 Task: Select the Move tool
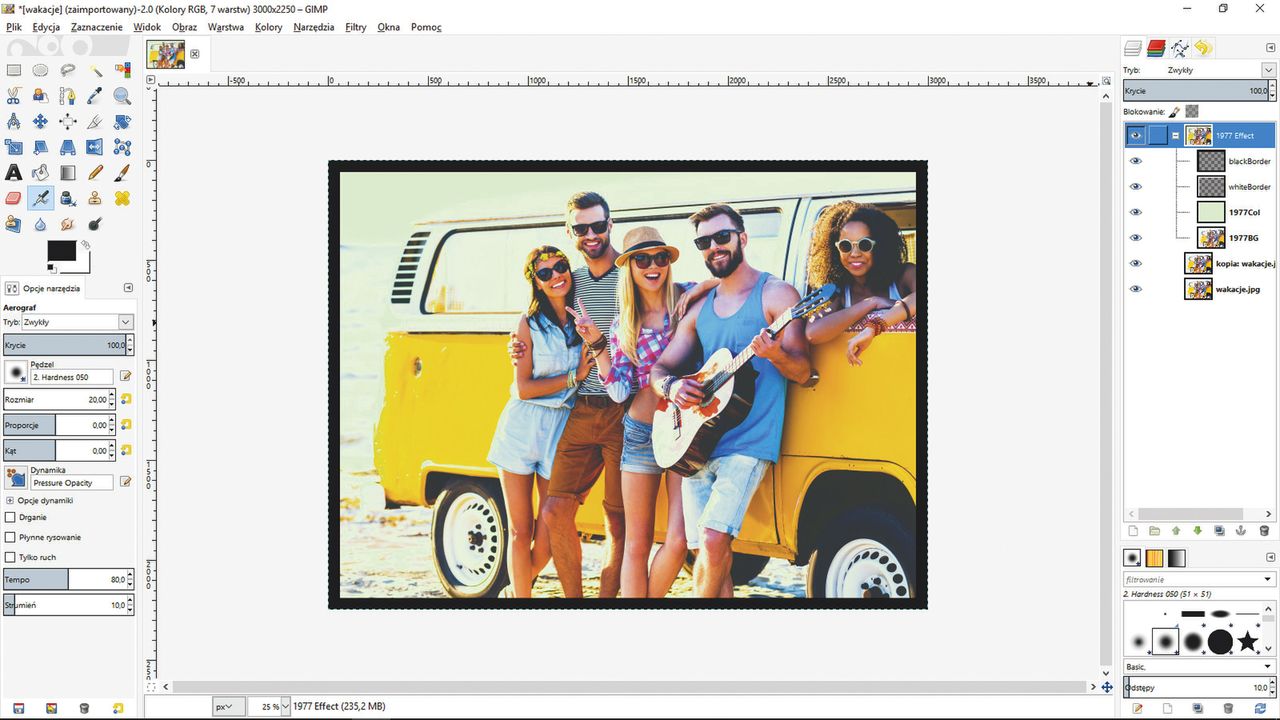point(40,122)
